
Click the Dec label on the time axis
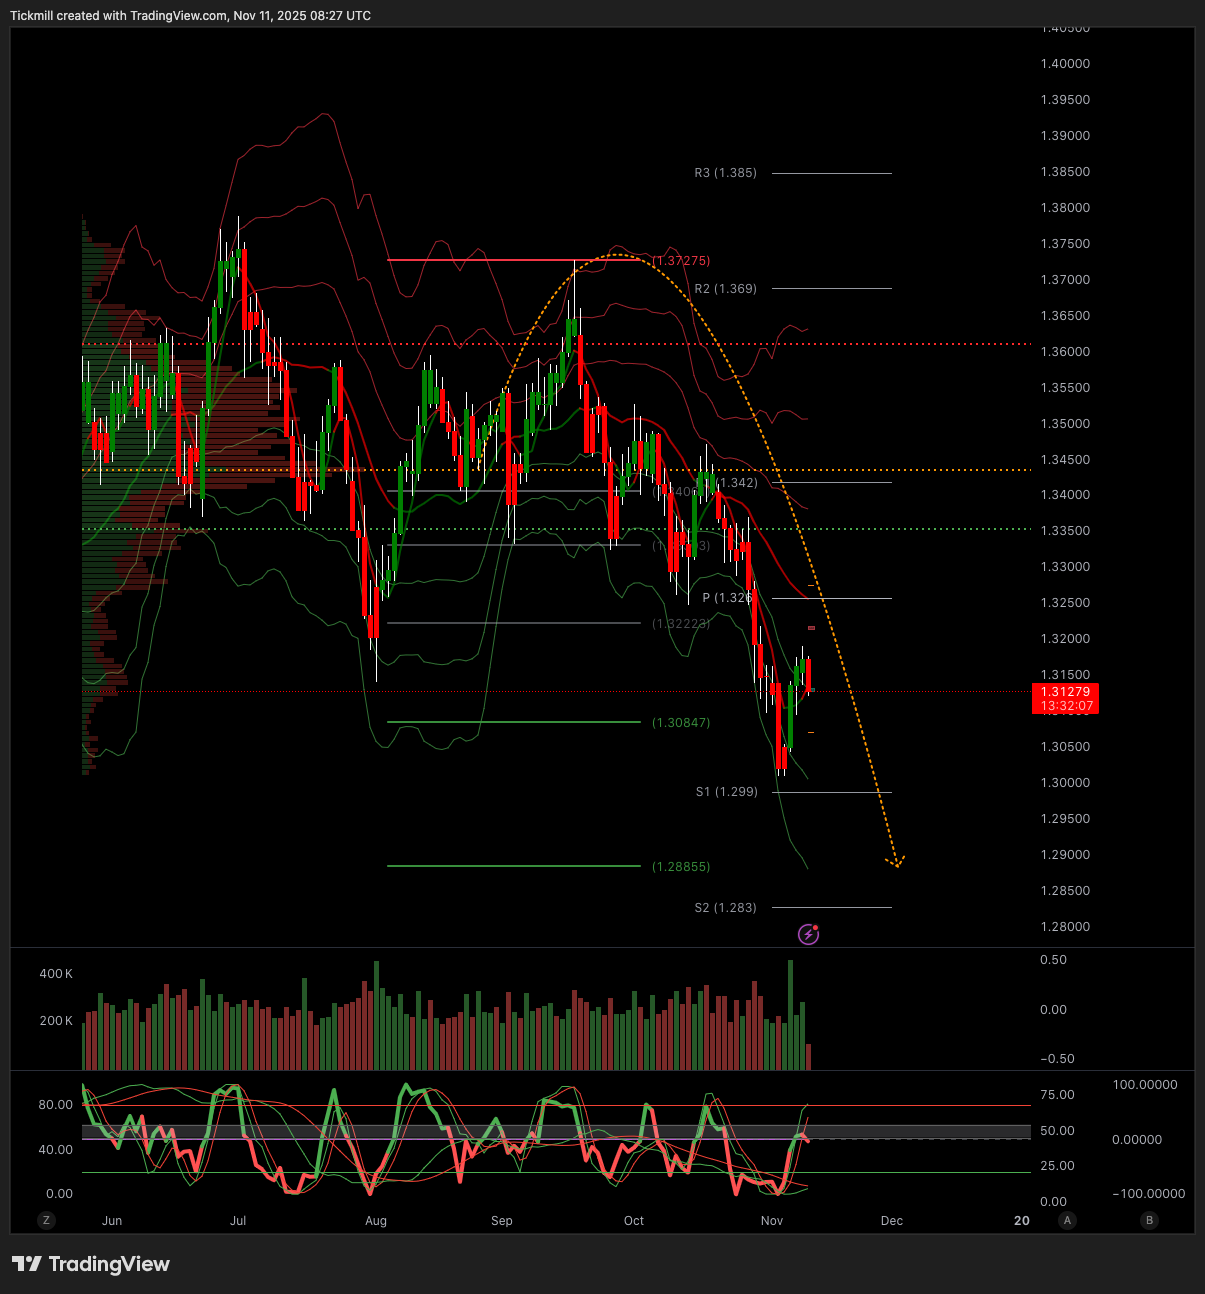(x=891, y=1221)
